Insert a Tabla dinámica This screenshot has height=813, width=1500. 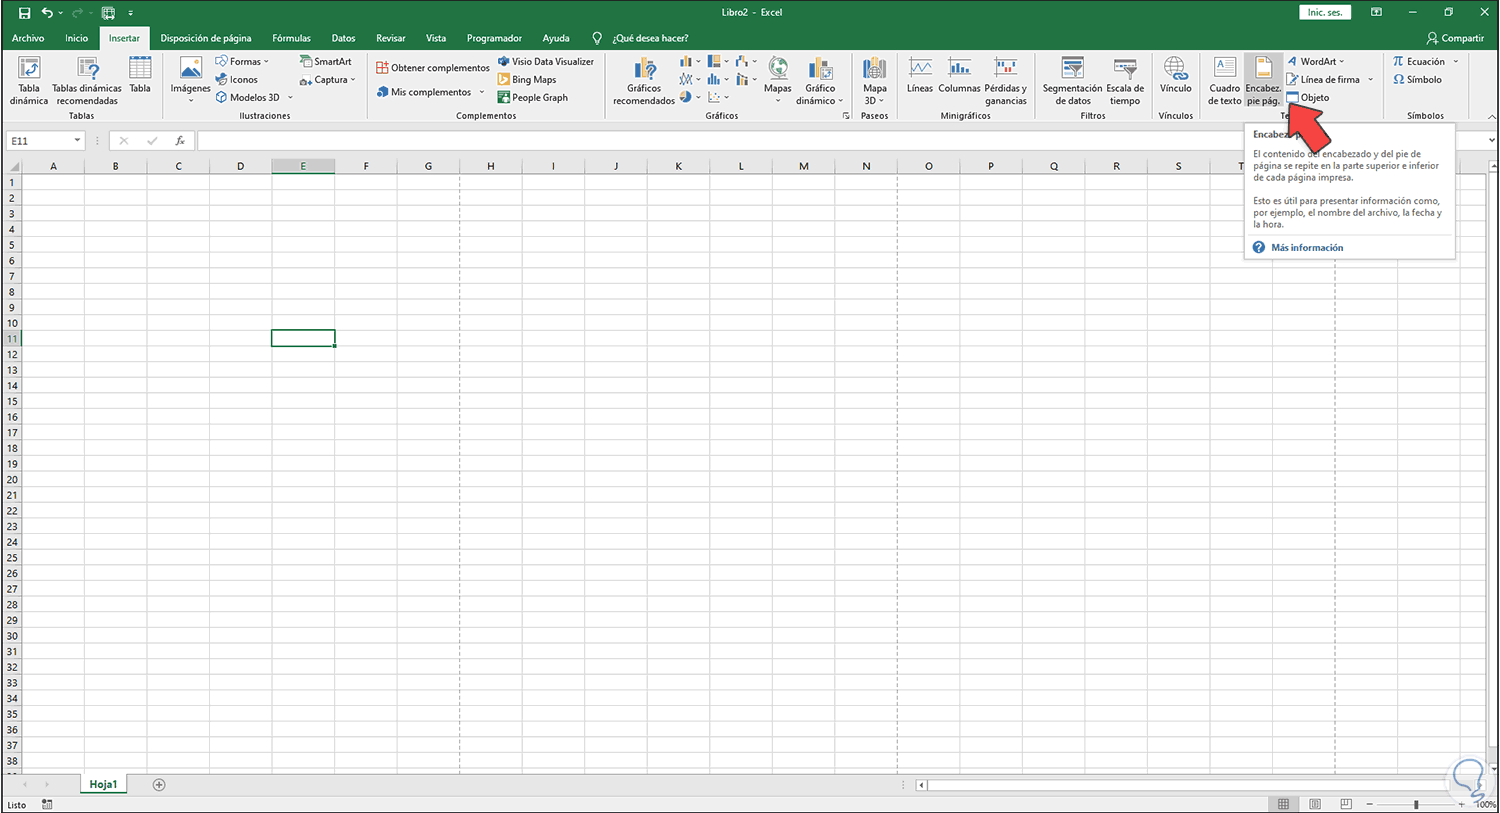pyautogui.click(x=29, y=81)
